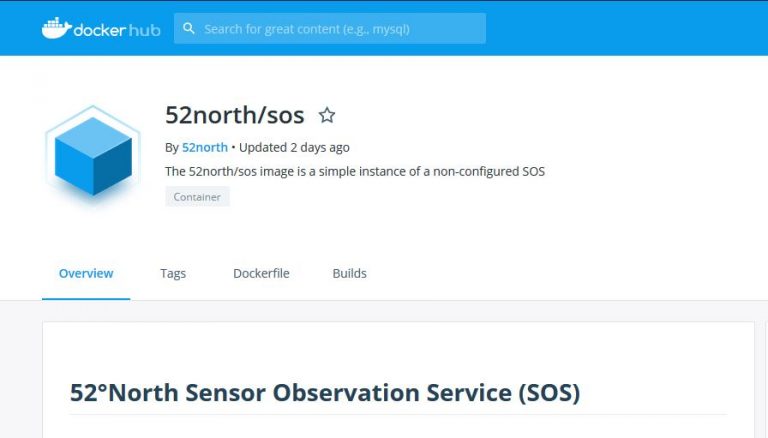Screen dimensions: 768x438
Task: Open the 52north publisher profile link
Action: click(x=204, y=147)
